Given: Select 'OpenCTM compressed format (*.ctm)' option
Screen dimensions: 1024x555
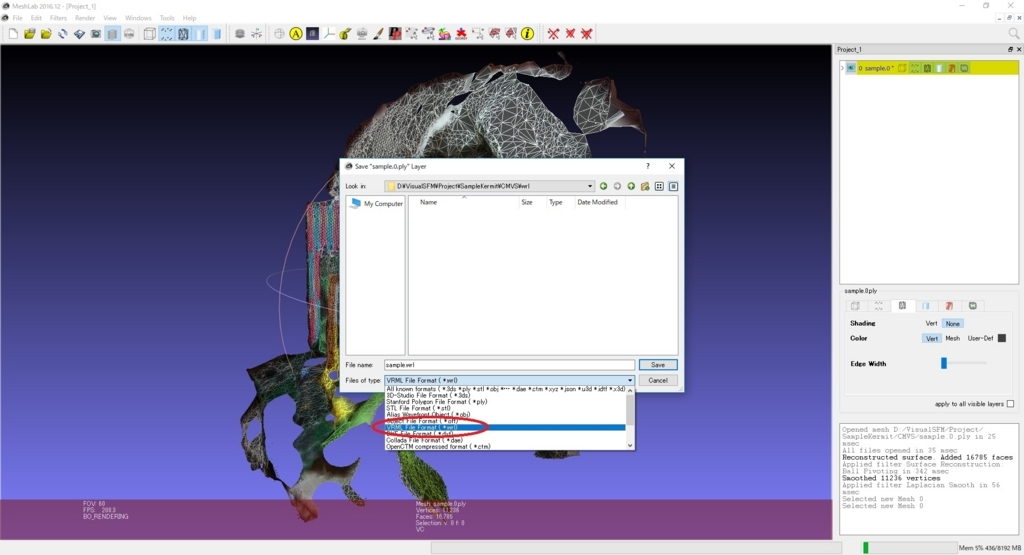Looking at the screenshot, I should [x=505, y=447].
